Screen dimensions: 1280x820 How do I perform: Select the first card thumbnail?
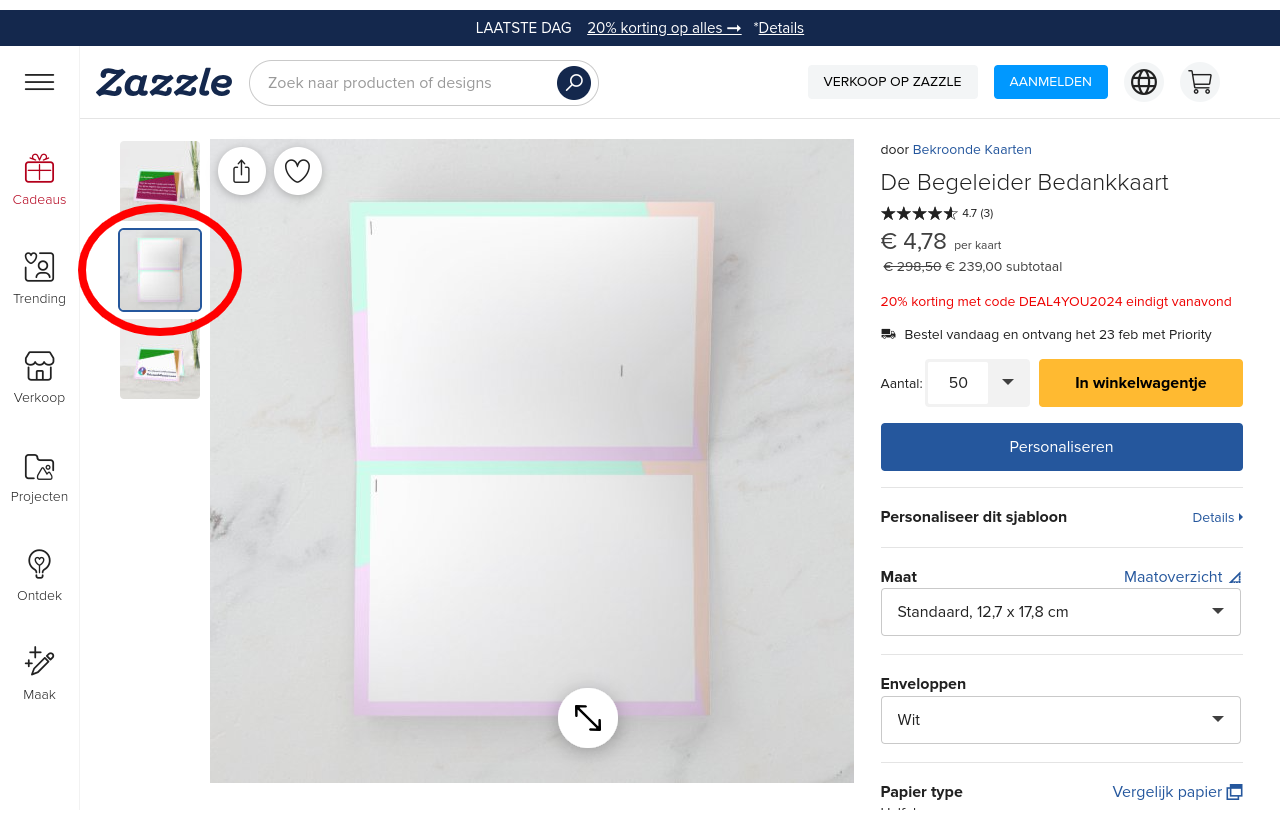pyautogui.click(x=160, y=178)
